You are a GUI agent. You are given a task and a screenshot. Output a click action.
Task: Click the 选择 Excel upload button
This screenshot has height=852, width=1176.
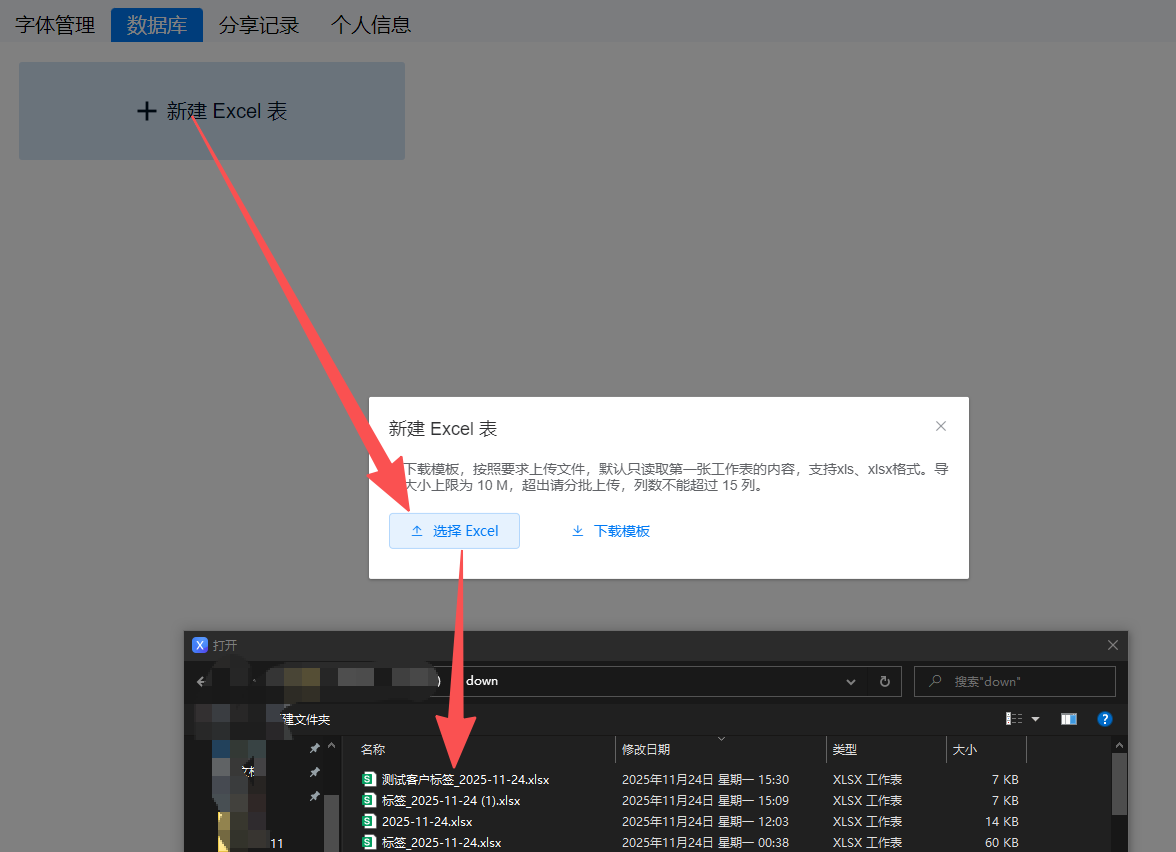(454, 531)
